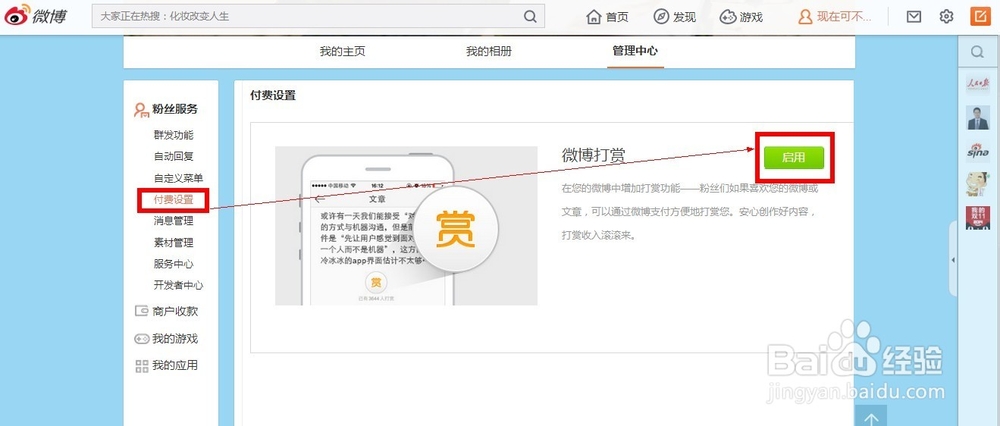Select 消息管理 in sidebar
This screenshot has width=1000, height=426.
coord(173,221)
